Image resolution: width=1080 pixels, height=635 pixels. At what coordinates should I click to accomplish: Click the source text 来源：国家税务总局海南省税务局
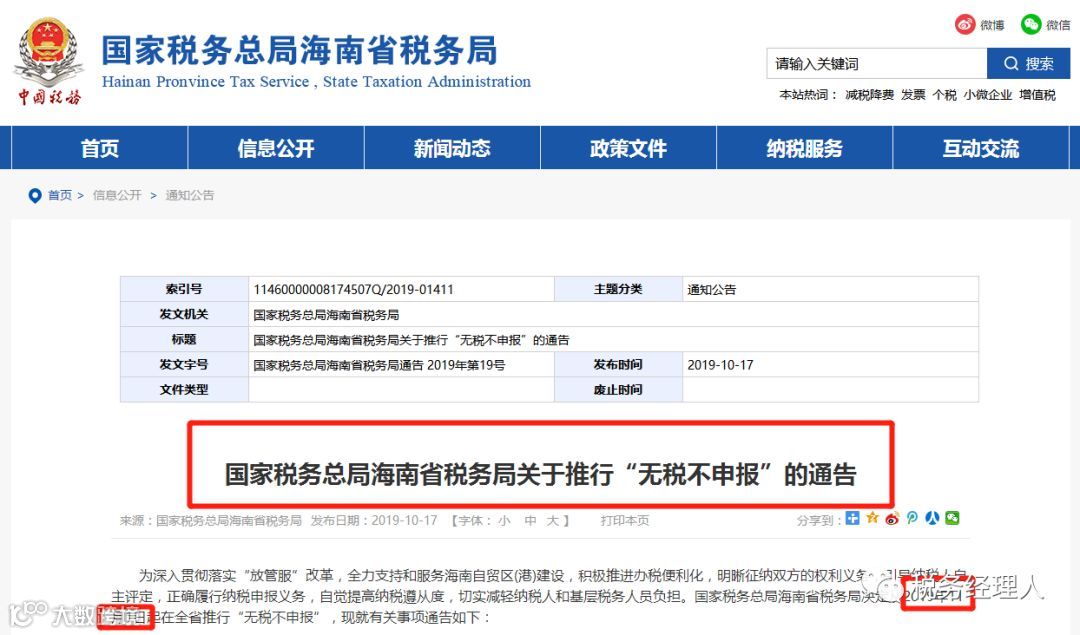(211, 521)
